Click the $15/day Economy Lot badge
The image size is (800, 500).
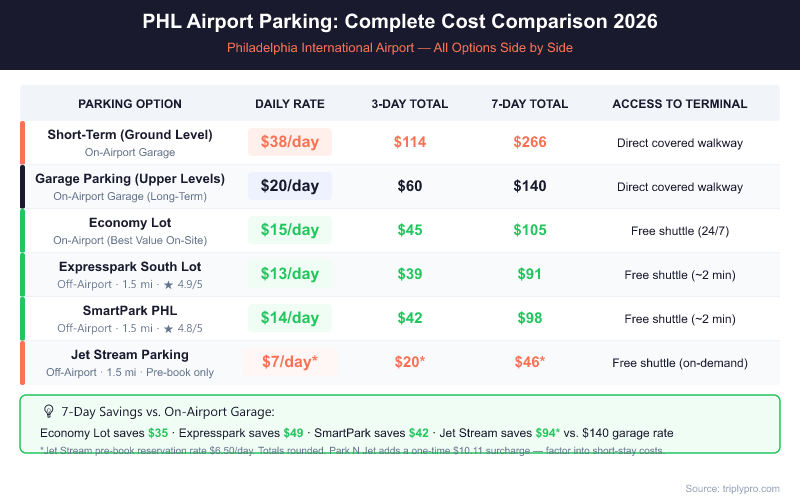[x=289, y=230]
